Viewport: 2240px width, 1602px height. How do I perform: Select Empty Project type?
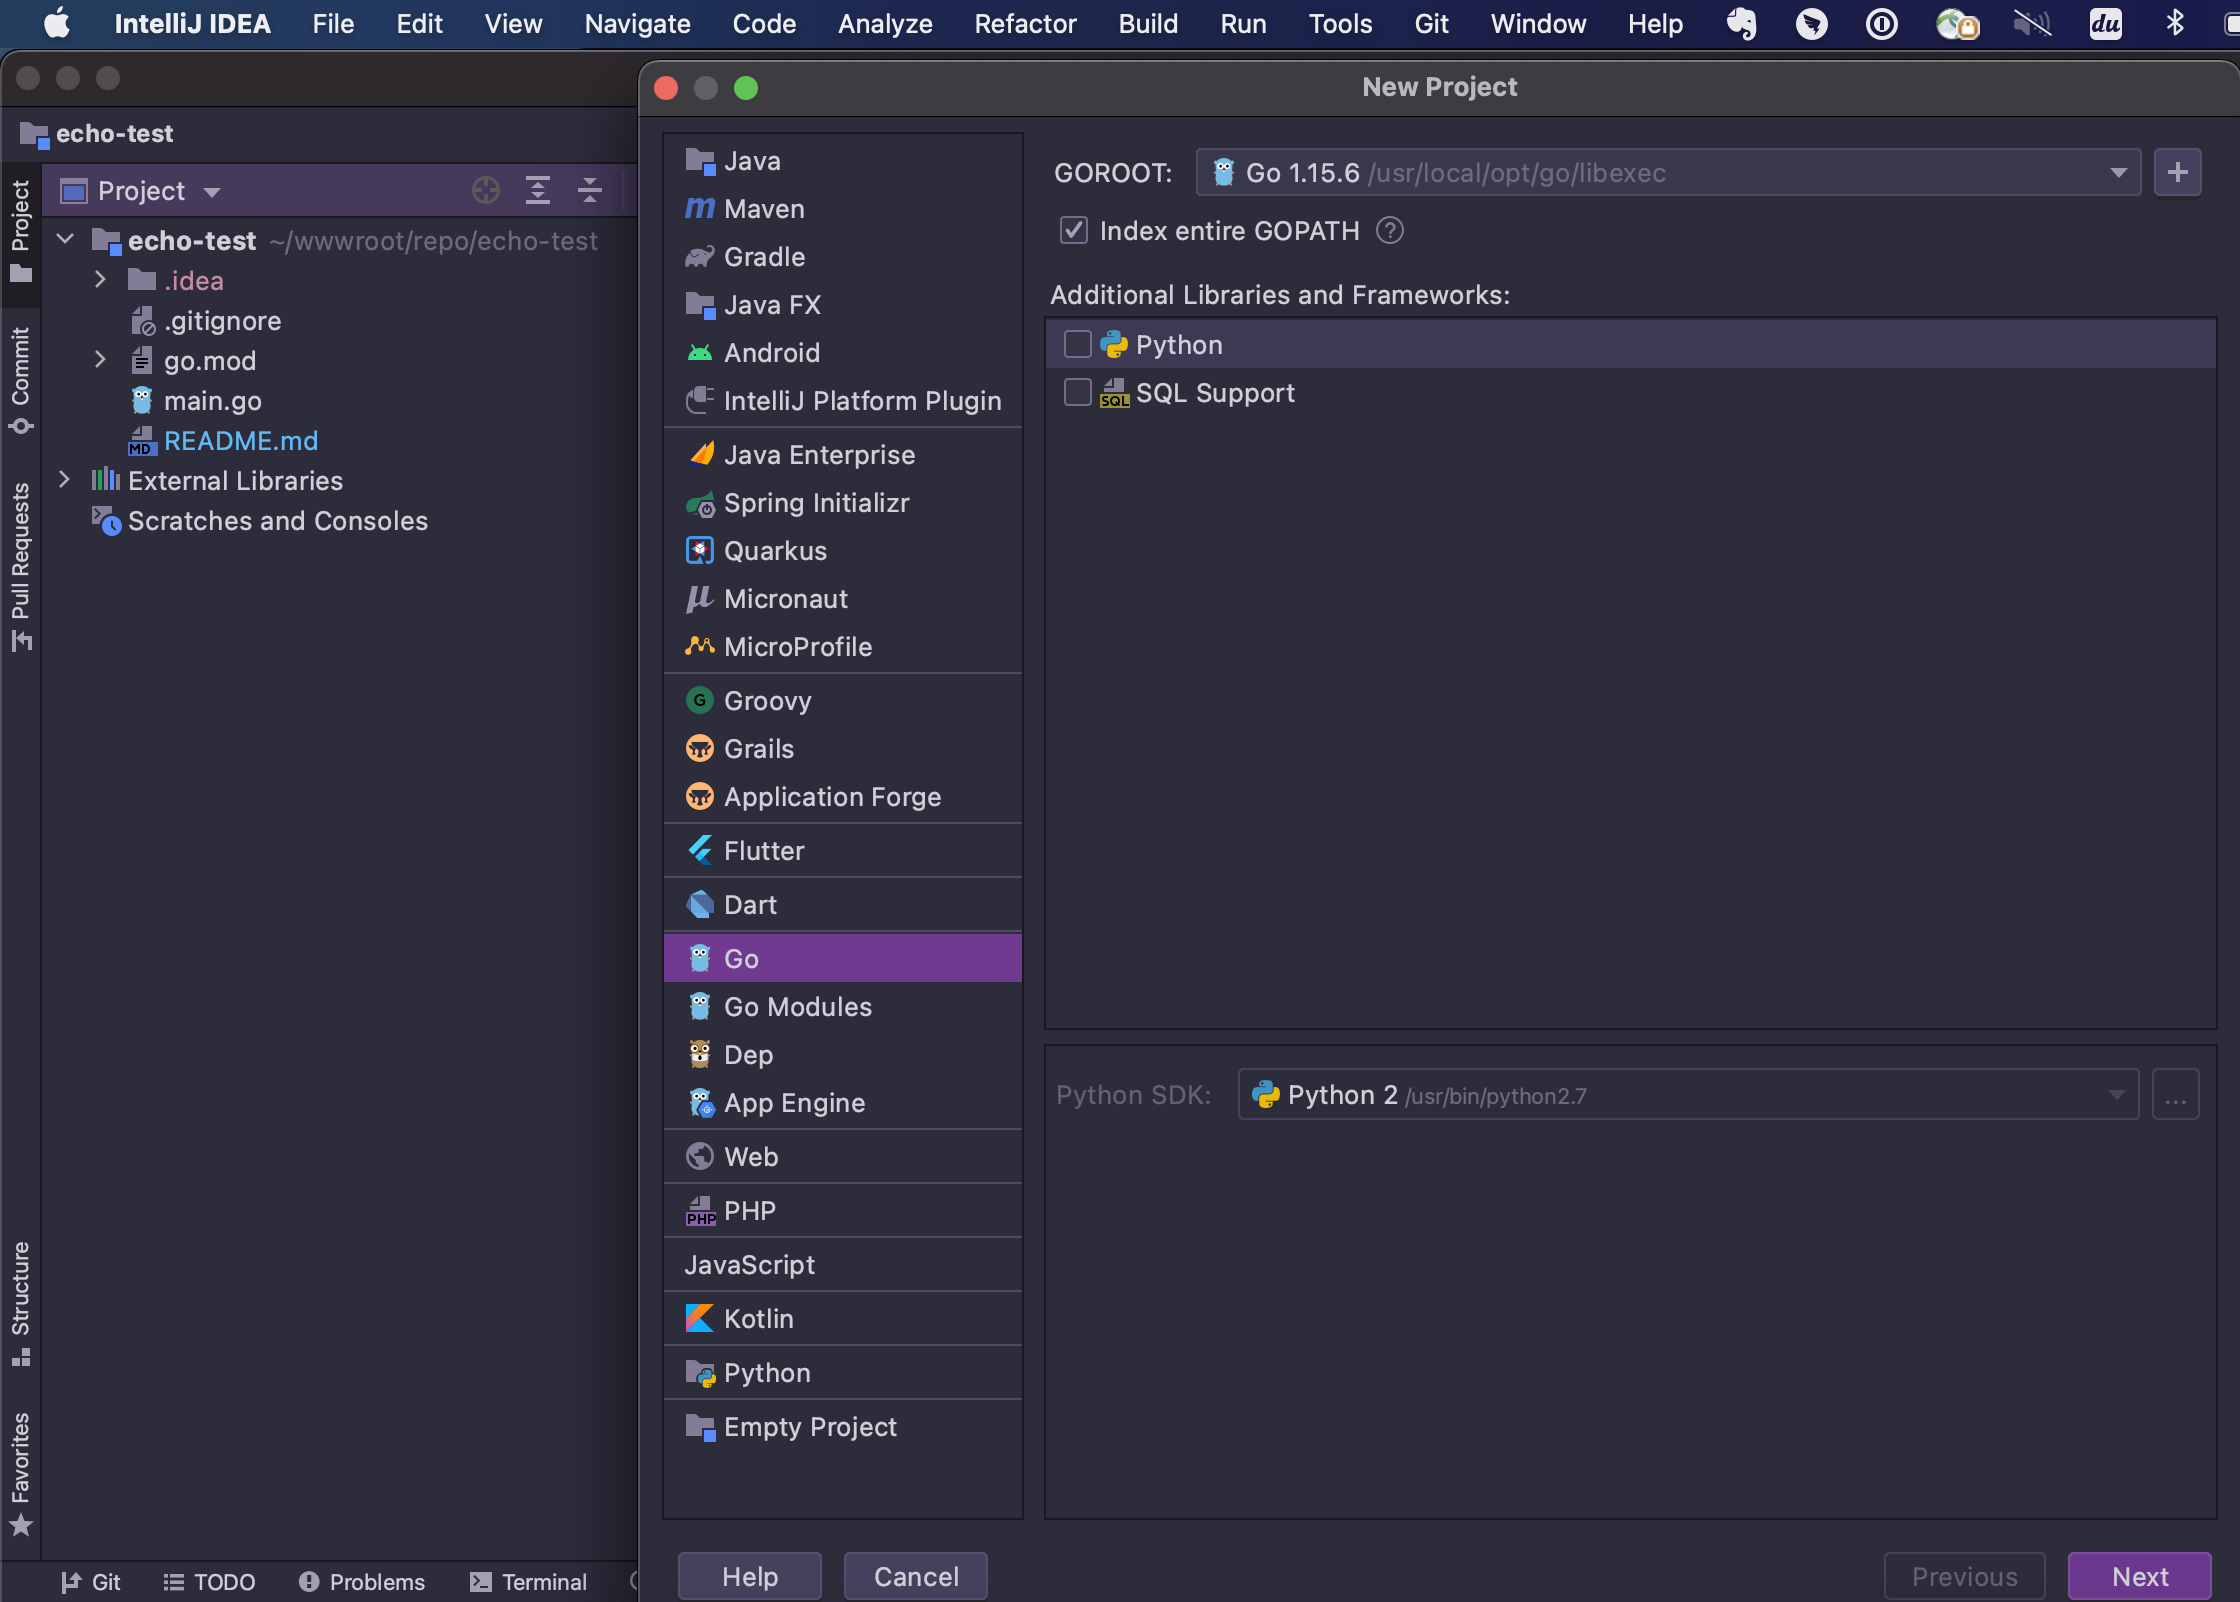842,1427
